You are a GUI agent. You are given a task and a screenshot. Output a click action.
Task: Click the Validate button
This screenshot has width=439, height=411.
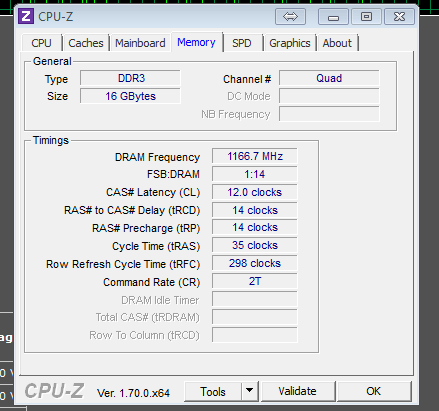click(298, 391)
